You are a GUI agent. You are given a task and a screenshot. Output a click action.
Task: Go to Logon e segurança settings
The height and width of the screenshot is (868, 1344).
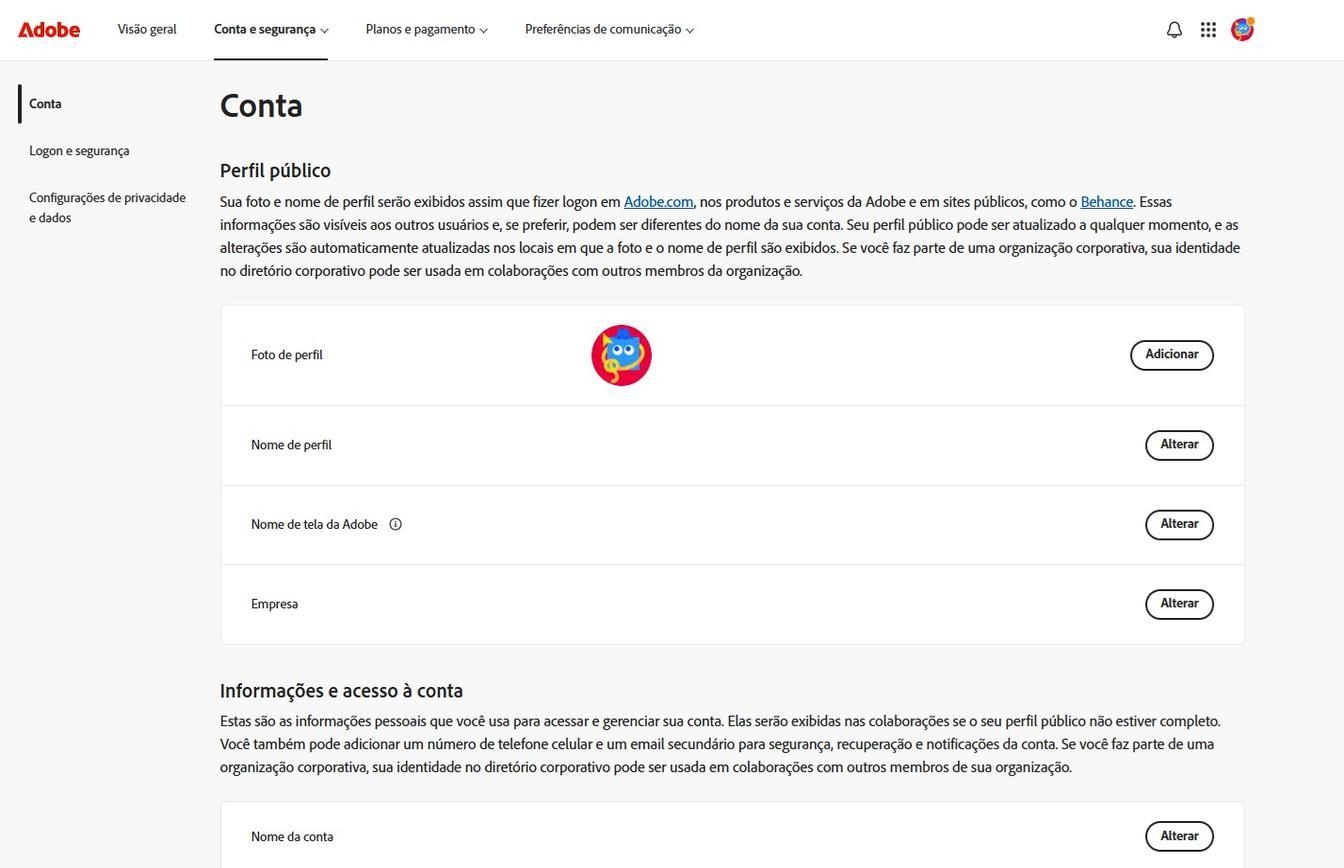coord(79,150)
